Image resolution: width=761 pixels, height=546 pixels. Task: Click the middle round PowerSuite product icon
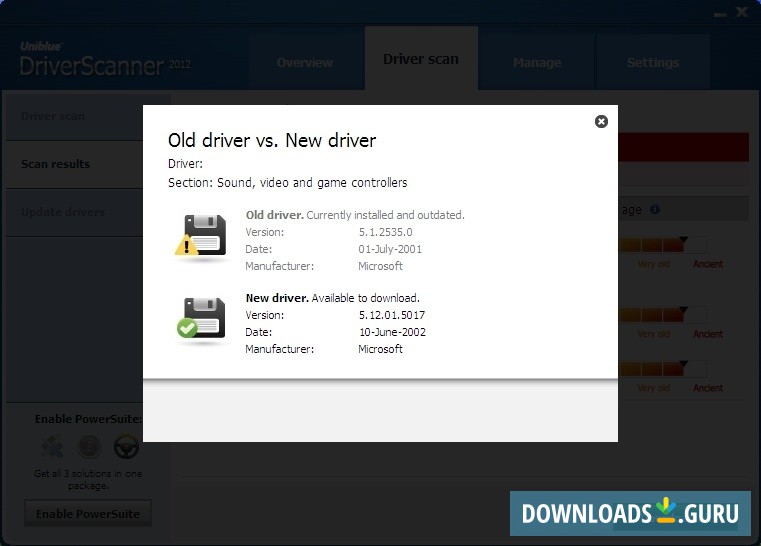coord(89,447)
